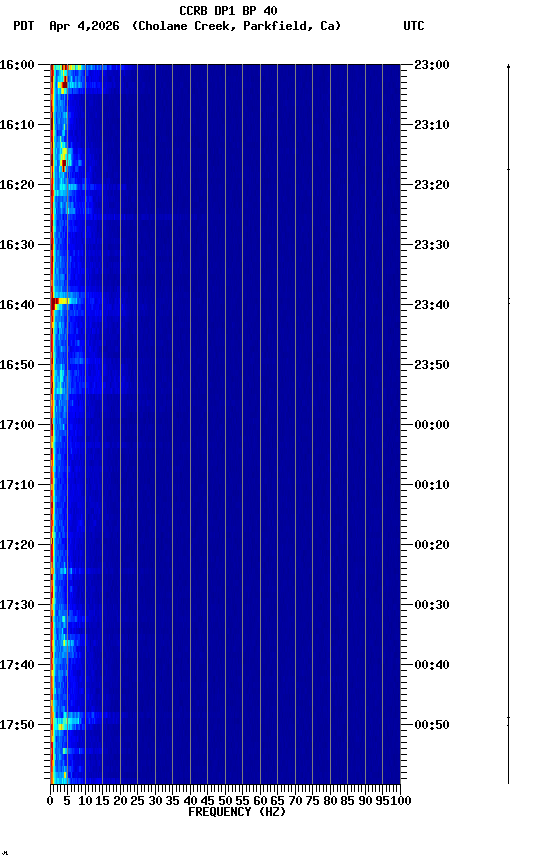The height and width of the screenshot is (864, 552).
Task: Click the 15 Hz frequency axis label
Action: 102,801
